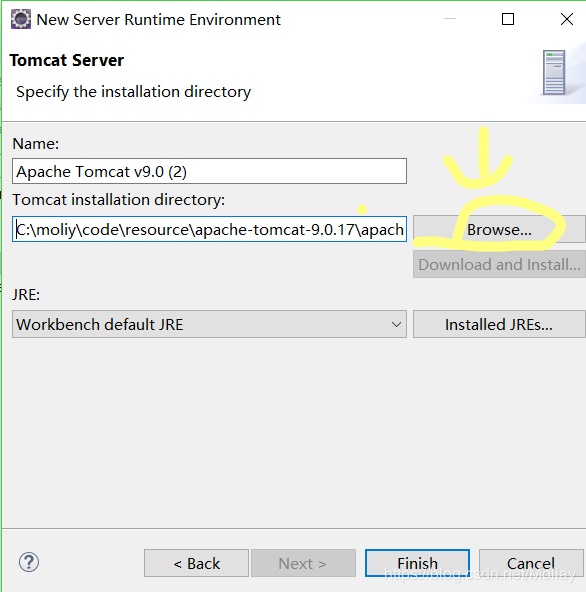Click the server tower banner image
586x592 pixels.
[554, 72]
